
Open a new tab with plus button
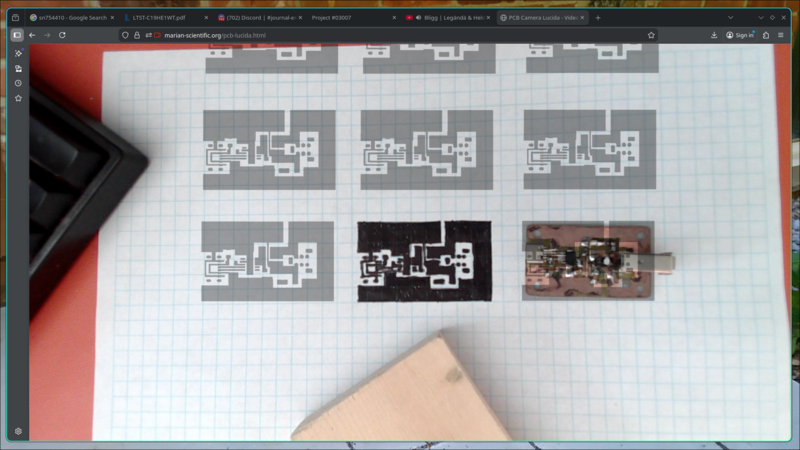(598, 17)
